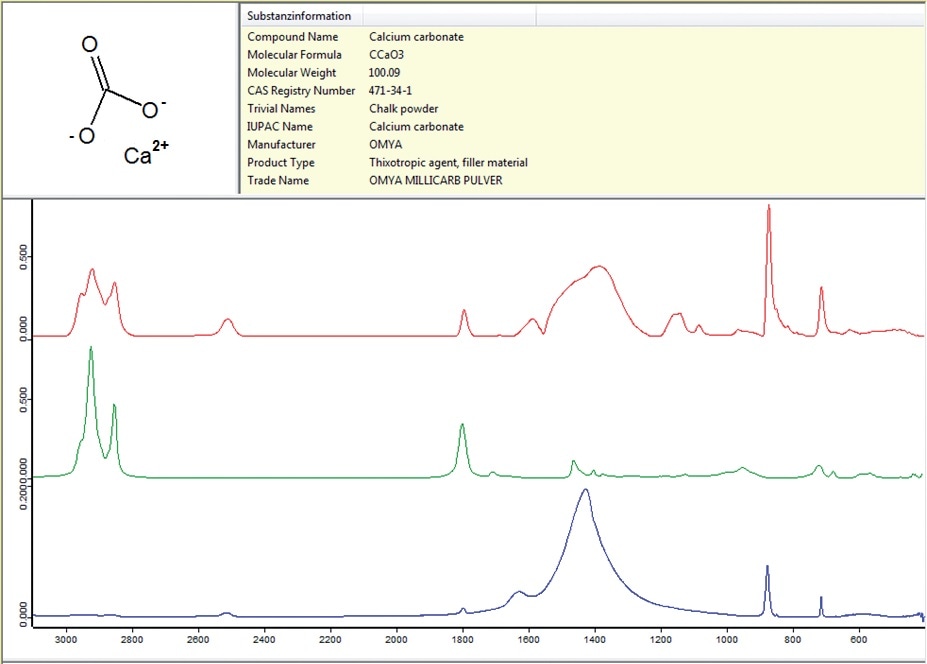Select the 471-34-1 CAS number
Screen dimensions: 927x664
click(x=390, y=90)
